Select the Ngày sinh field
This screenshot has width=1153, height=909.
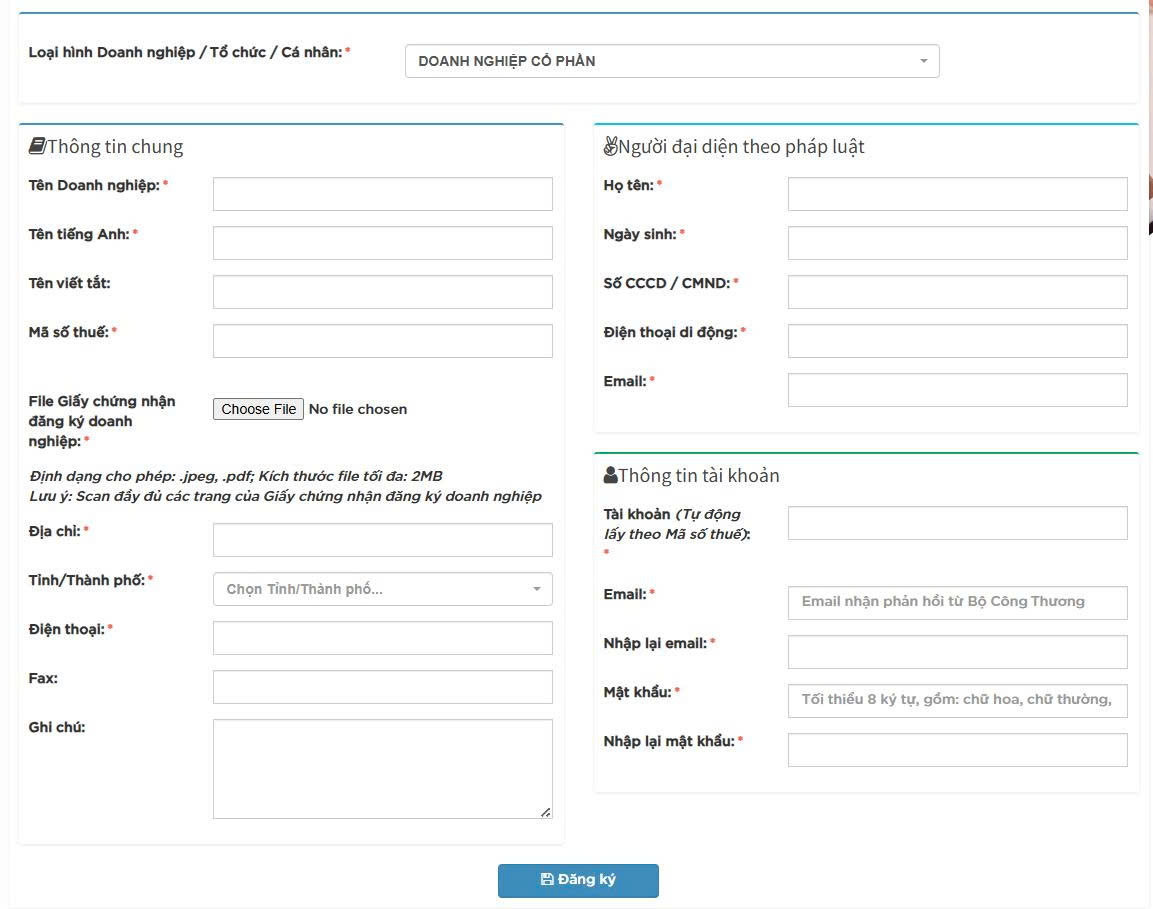coord(957,243)
